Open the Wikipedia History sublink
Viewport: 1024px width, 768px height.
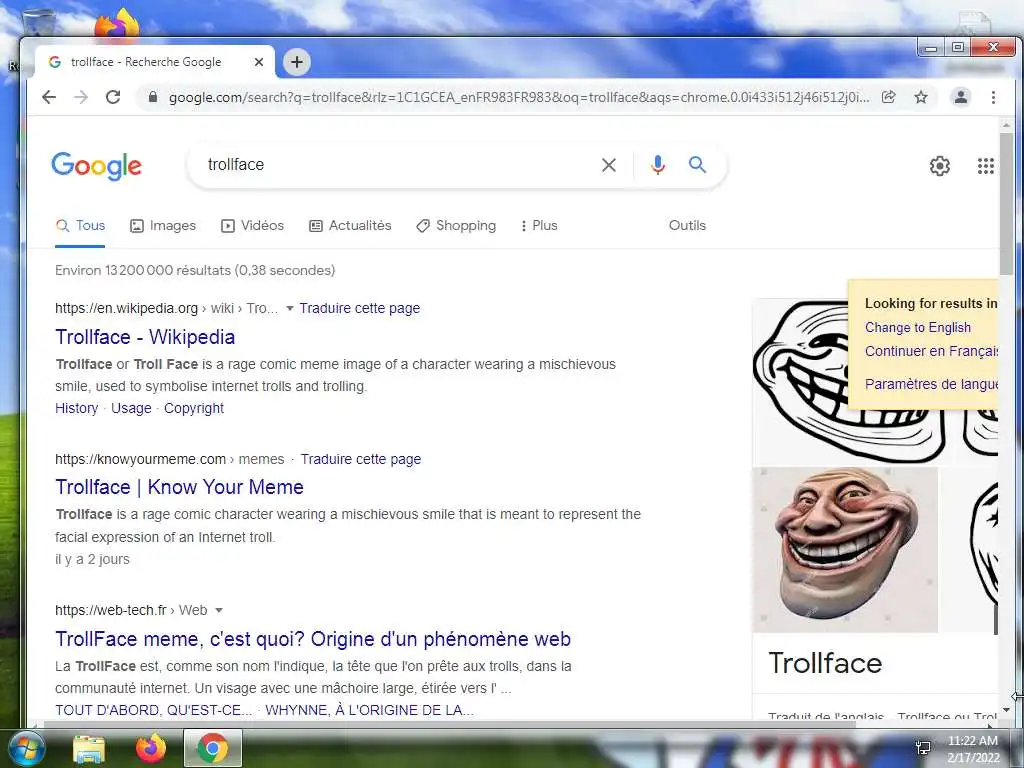[x=76, y=408]
